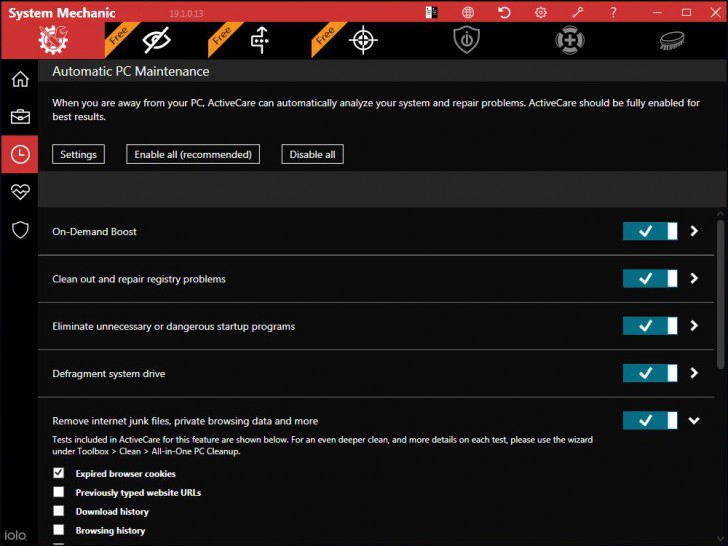This screenshot has height=546, width=728.
Task: Toggle the registry problems repair switch
Action: click(650, 278)
